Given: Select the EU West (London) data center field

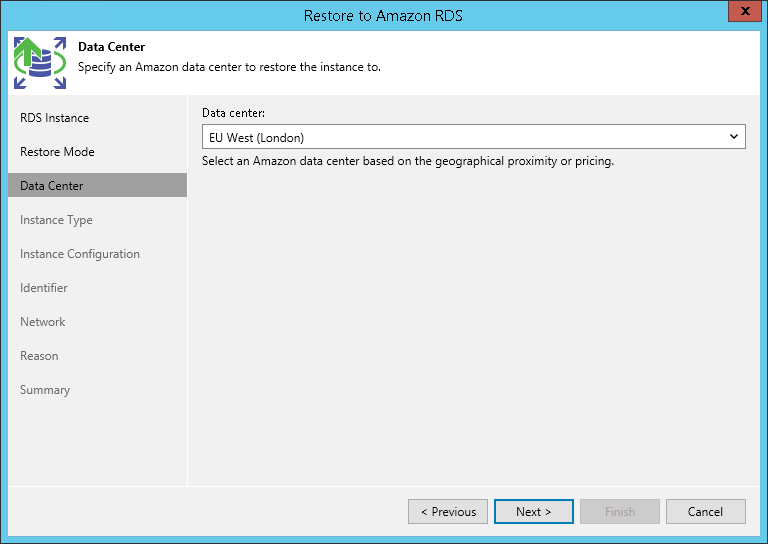Looking at the screenshot, I should 474,137.
